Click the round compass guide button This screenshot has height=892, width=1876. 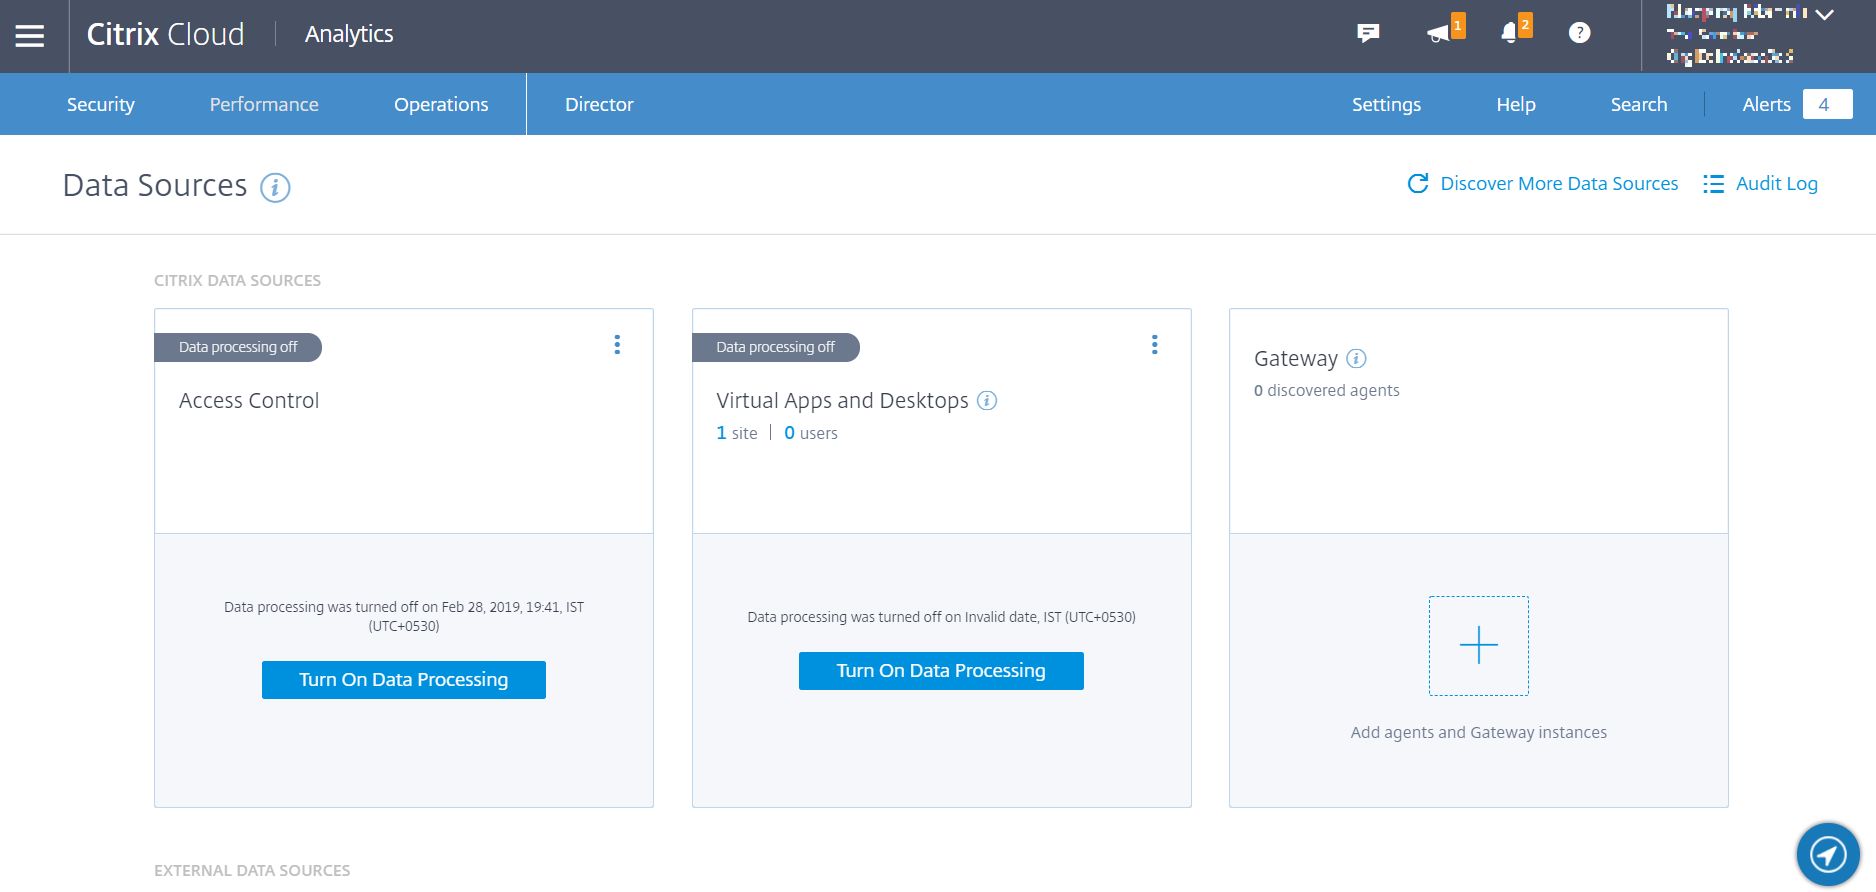[x=1828, y=854]
